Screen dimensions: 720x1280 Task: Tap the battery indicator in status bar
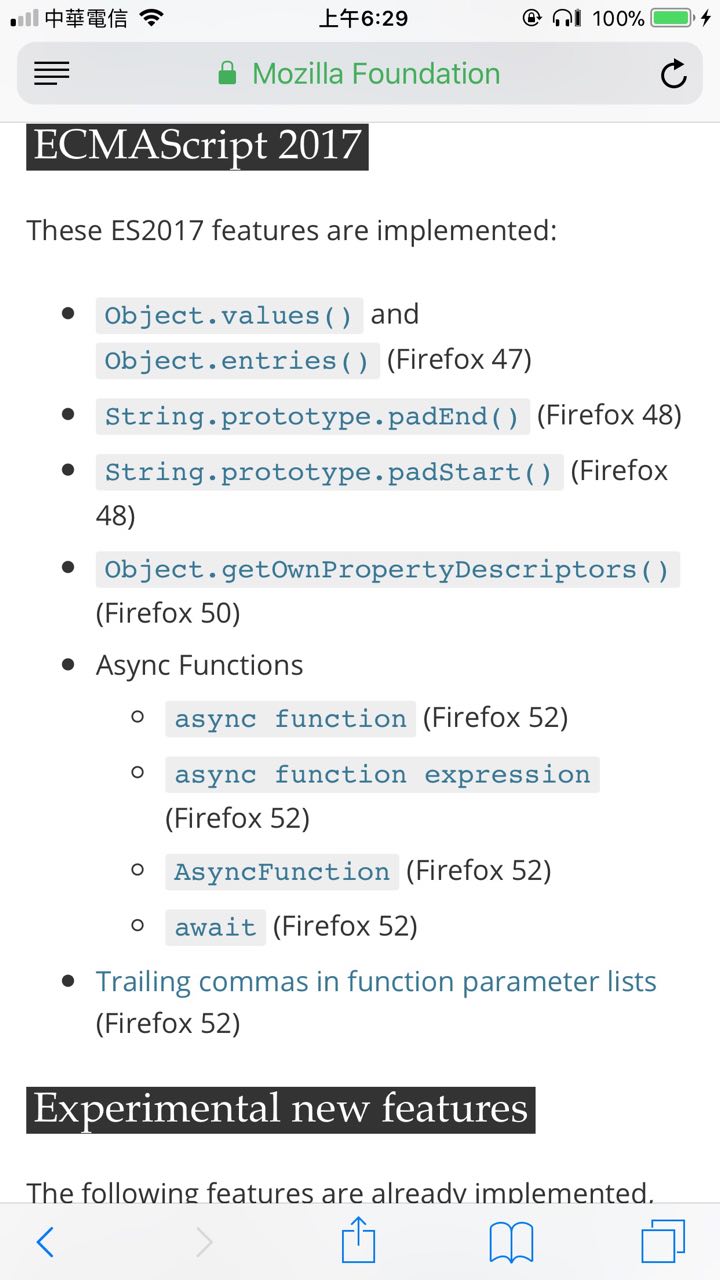672,18
